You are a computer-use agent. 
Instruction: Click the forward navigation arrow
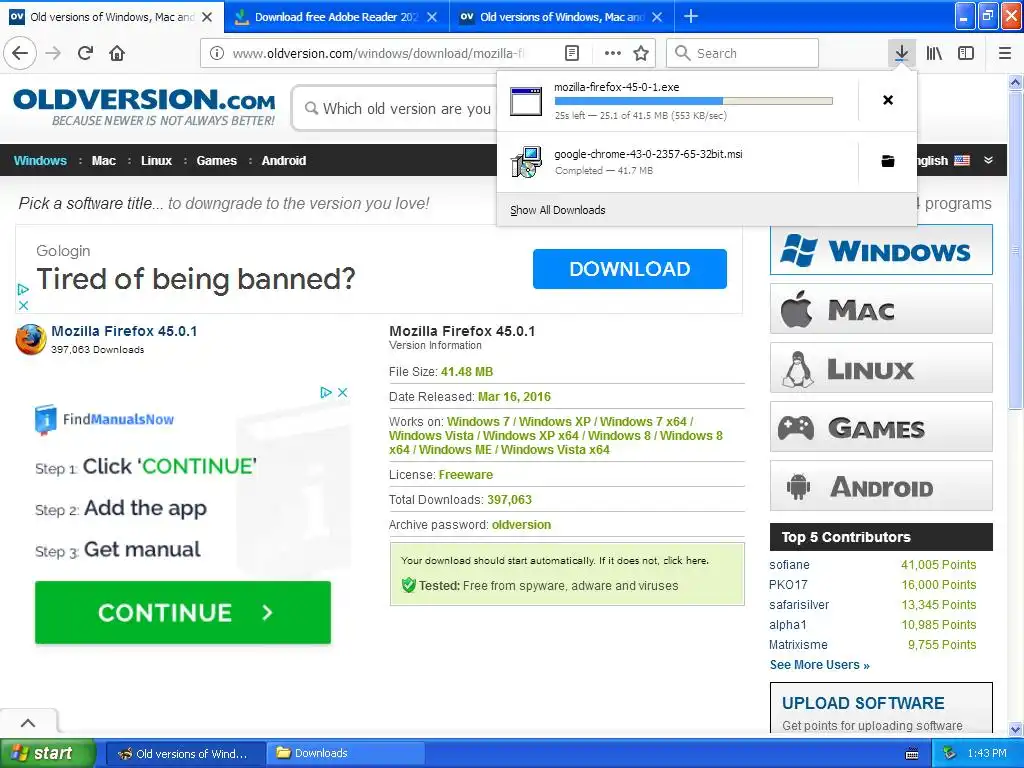coord(54,53)
